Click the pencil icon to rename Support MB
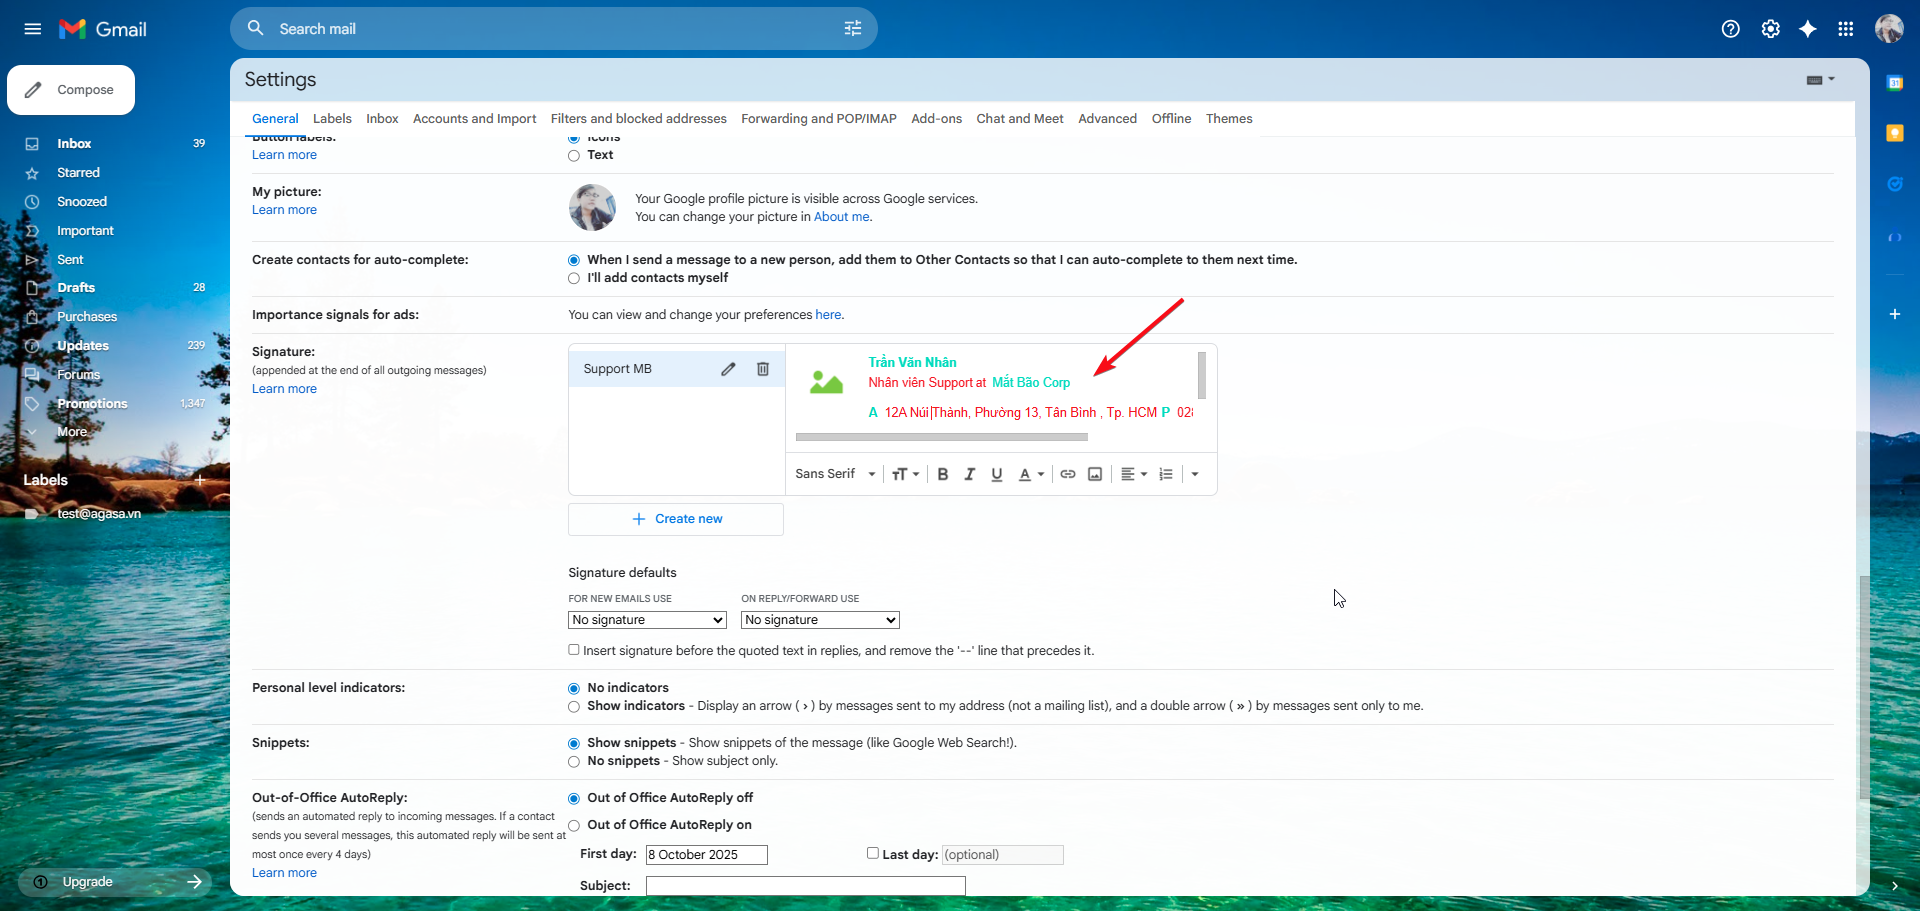1920x911 pixels. 728,369
